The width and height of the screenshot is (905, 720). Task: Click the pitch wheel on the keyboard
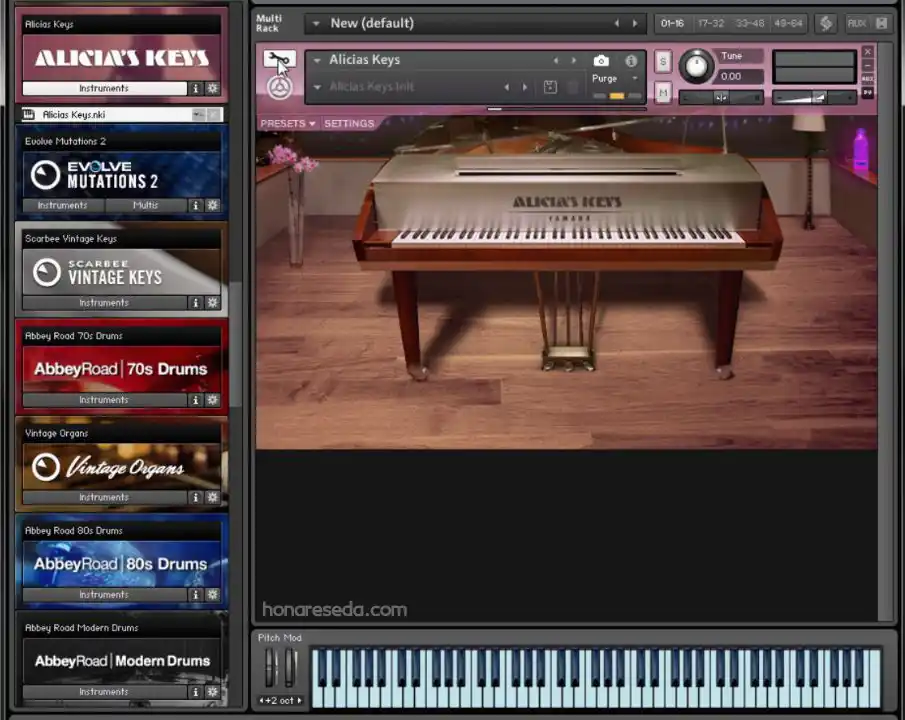coord(271,667)
